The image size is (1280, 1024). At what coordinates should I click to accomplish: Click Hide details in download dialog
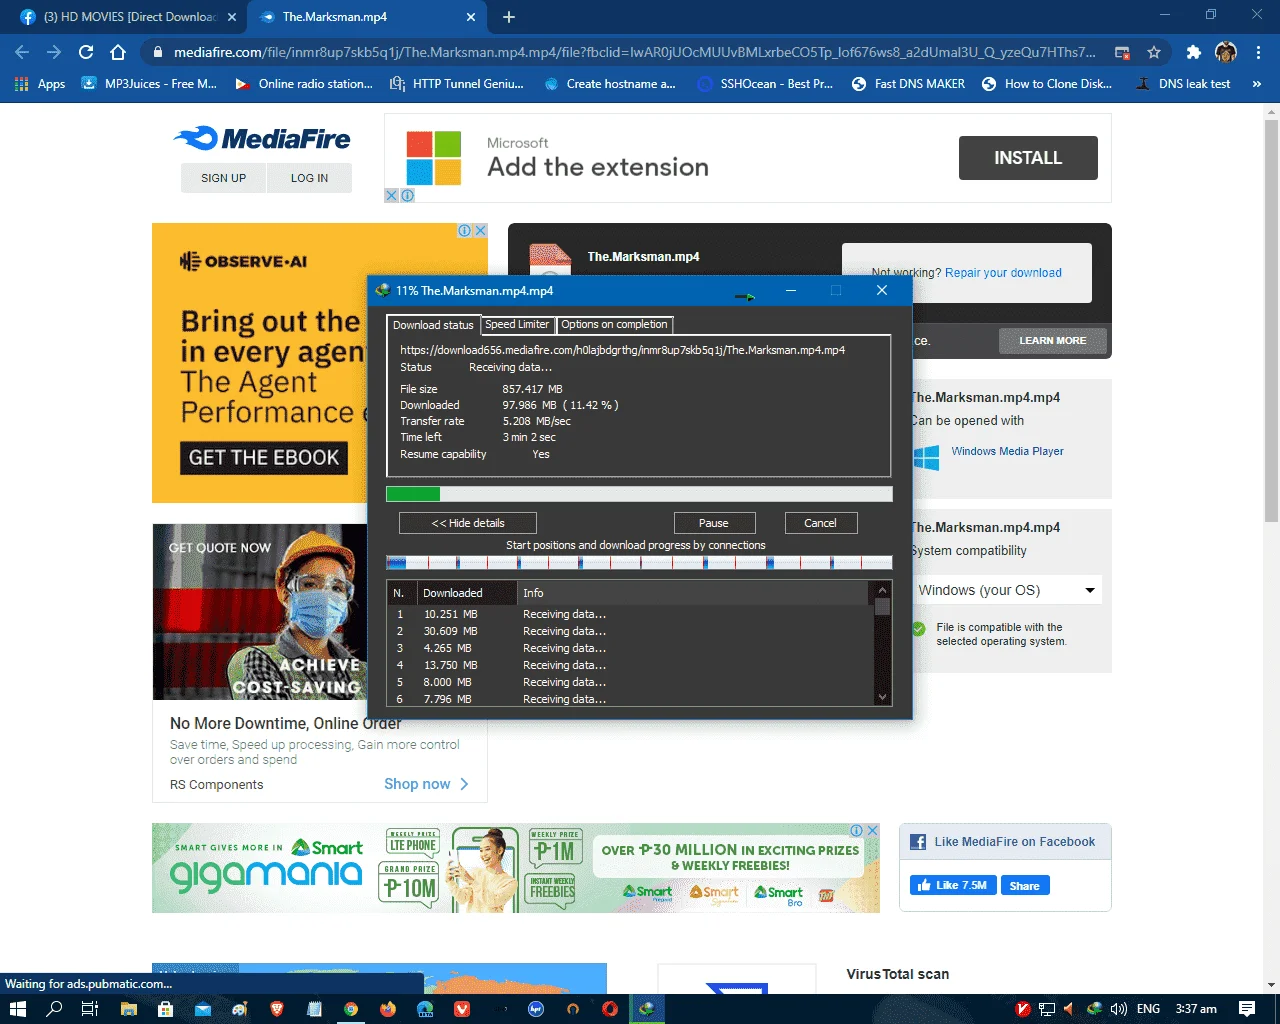(468, 523)
